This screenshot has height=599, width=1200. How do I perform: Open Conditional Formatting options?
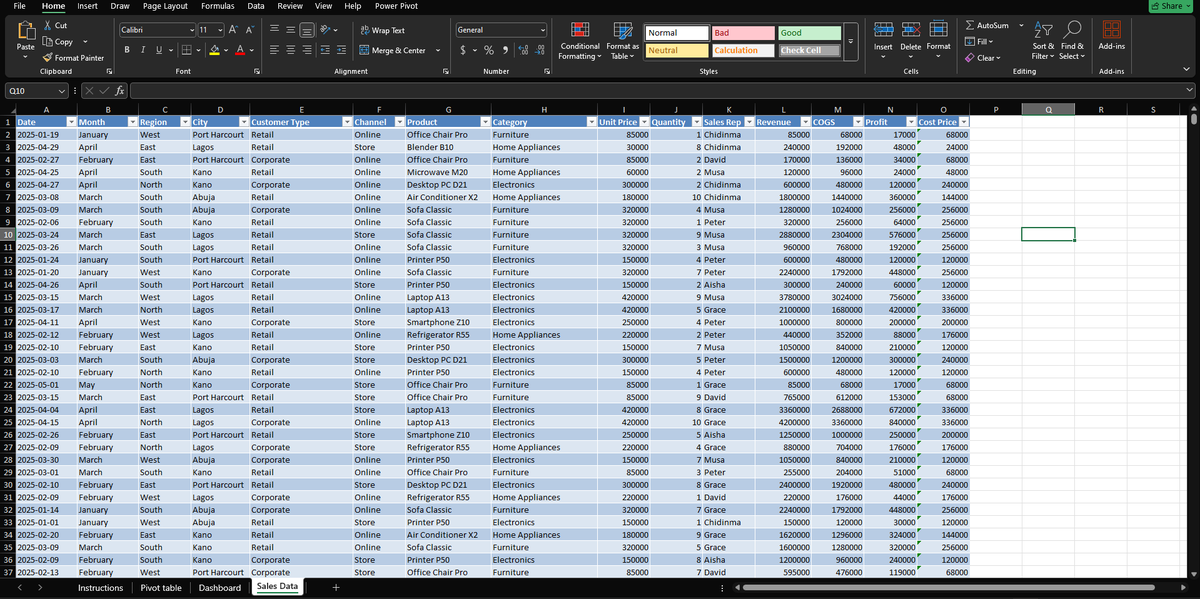pyautogui.click(x=580, y=42)
